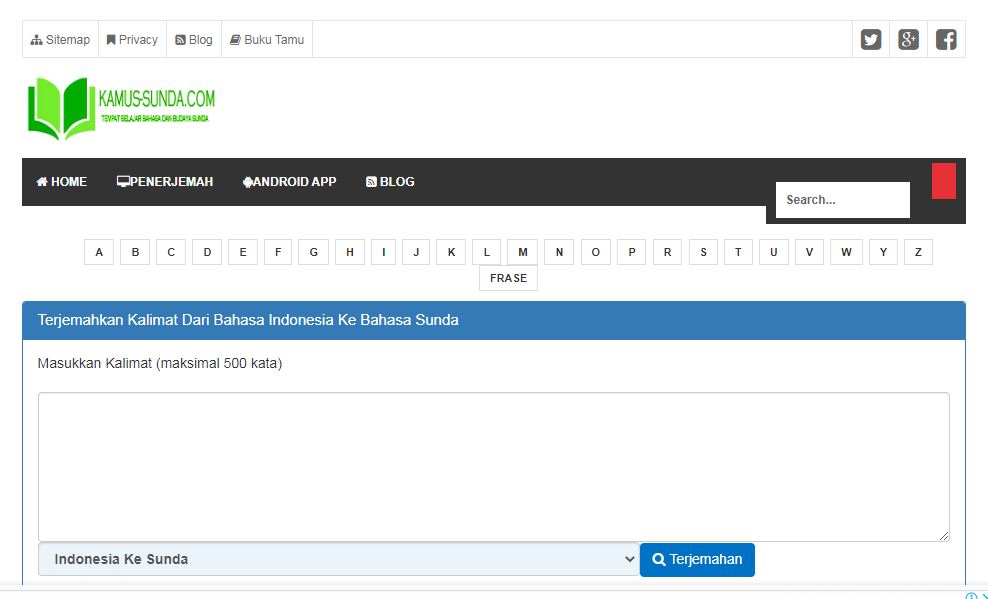Click the Terjemahan translate button
The height and width of the screenshot is (599, 988).
697,560
